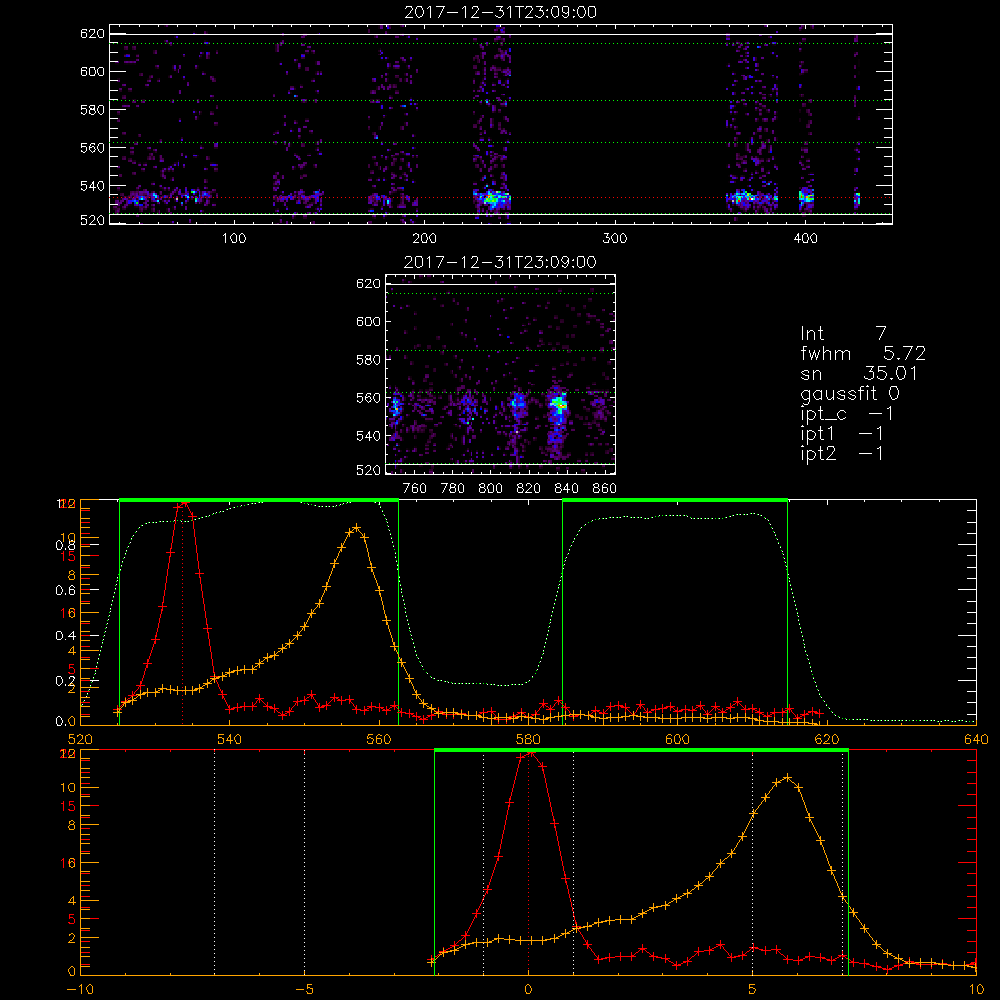This screenshot has width=1000, height=1000.
Task: Click the timestamp title above the wide top spectrogram
Action: click(x=501, y=12)
